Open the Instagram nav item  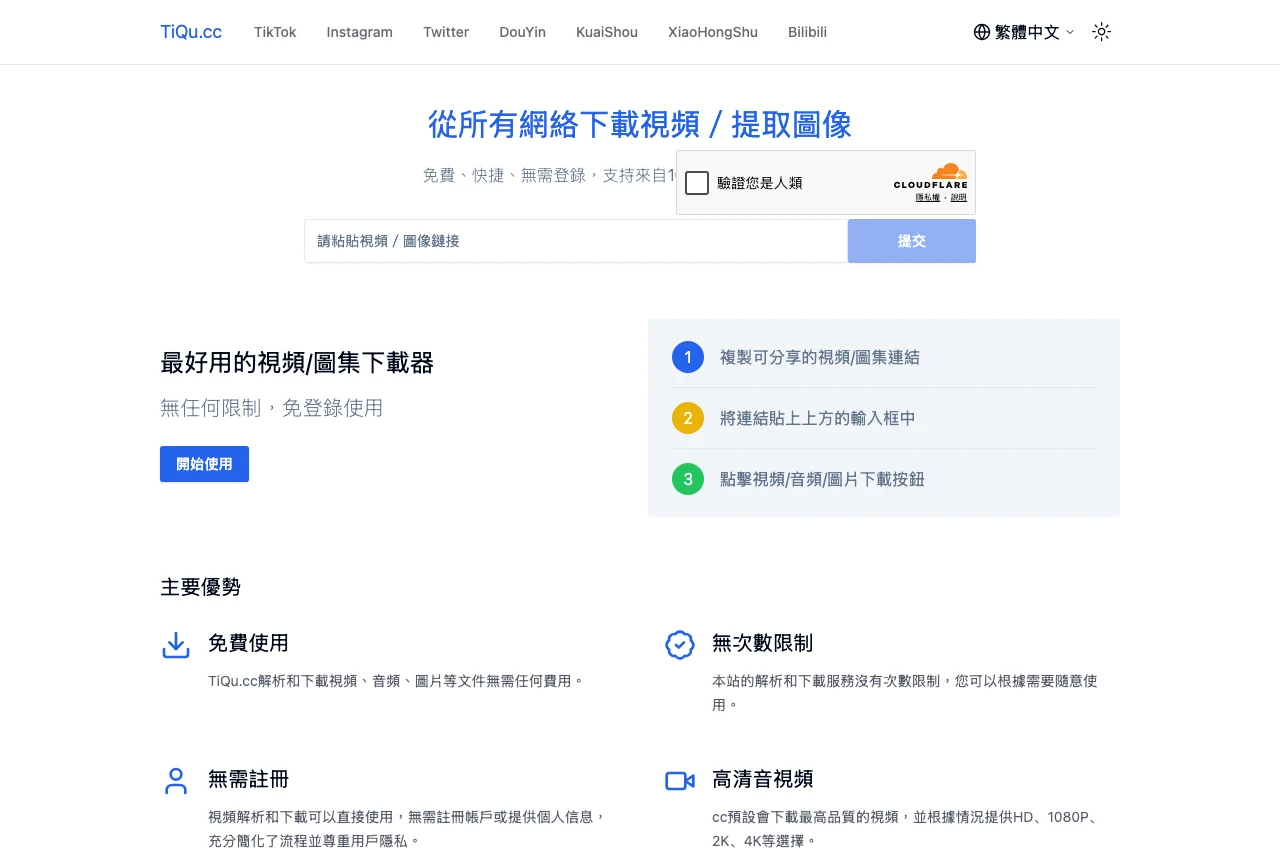[x=360, y=32]
